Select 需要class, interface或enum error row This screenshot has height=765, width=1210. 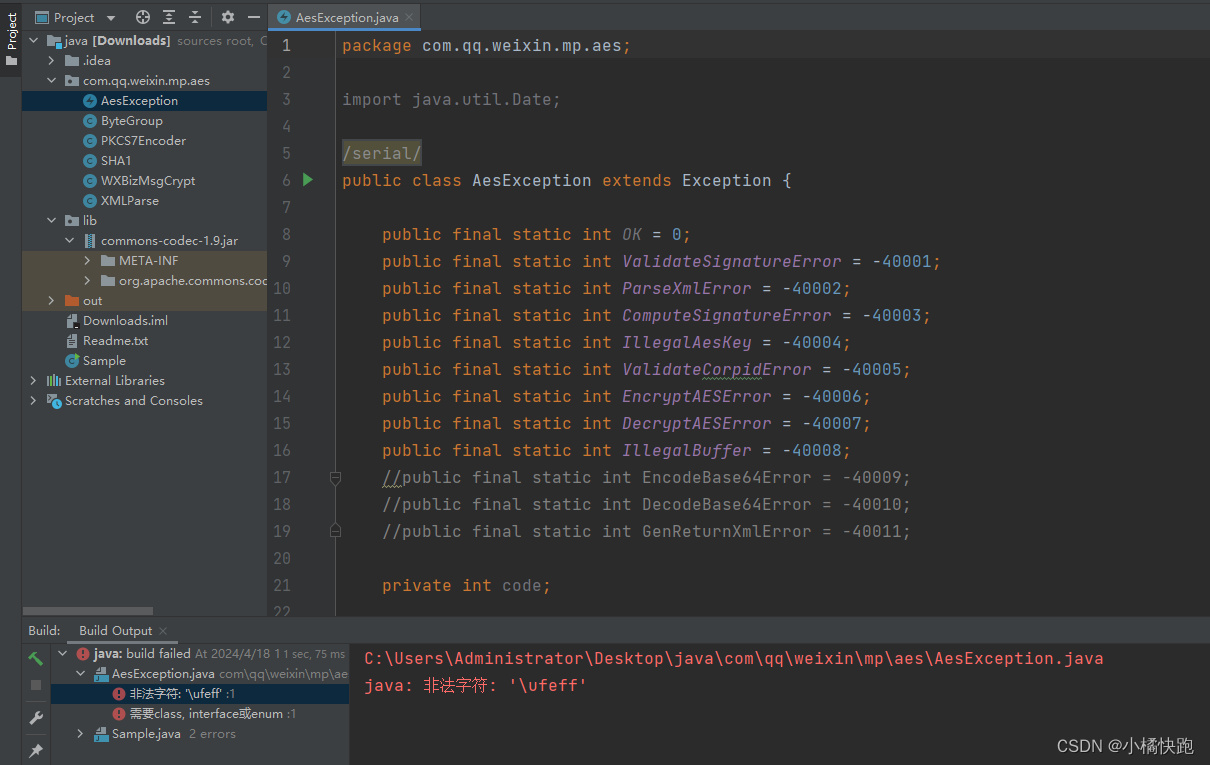pyautogui.click(x=200, y=714)
